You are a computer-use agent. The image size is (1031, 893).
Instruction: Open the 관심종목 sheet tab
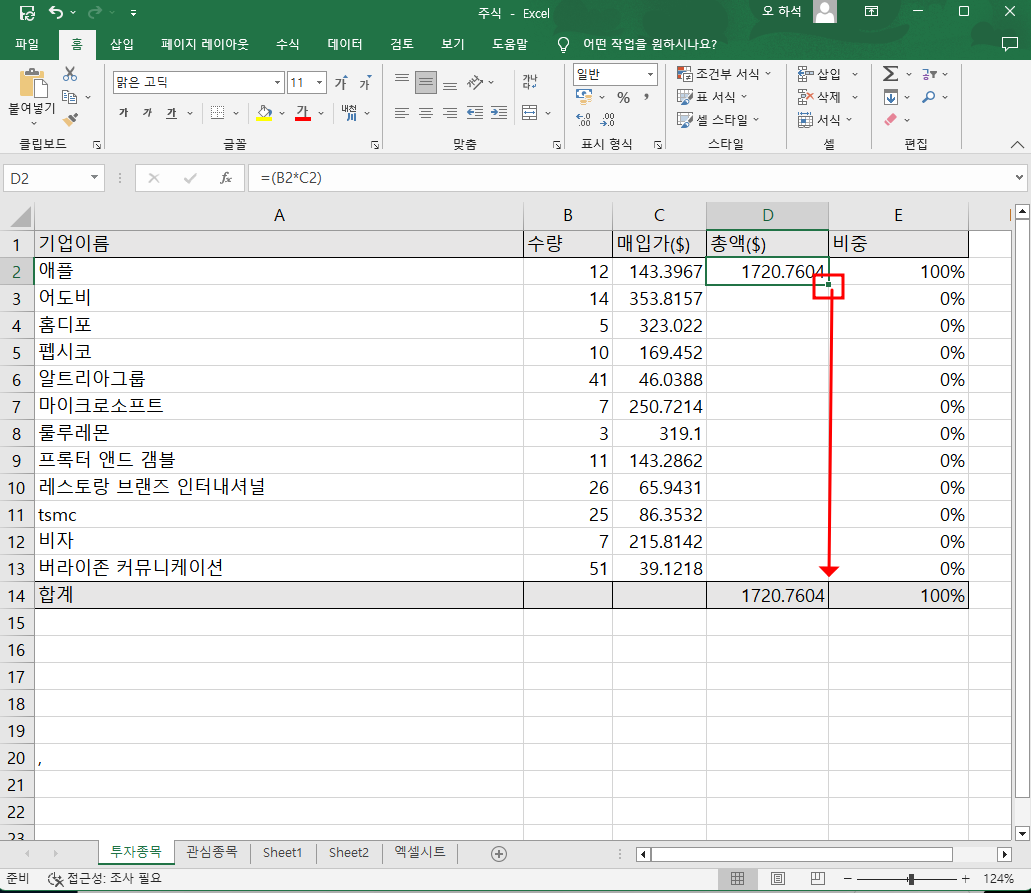pyautogui.click(x=212, y=852)
